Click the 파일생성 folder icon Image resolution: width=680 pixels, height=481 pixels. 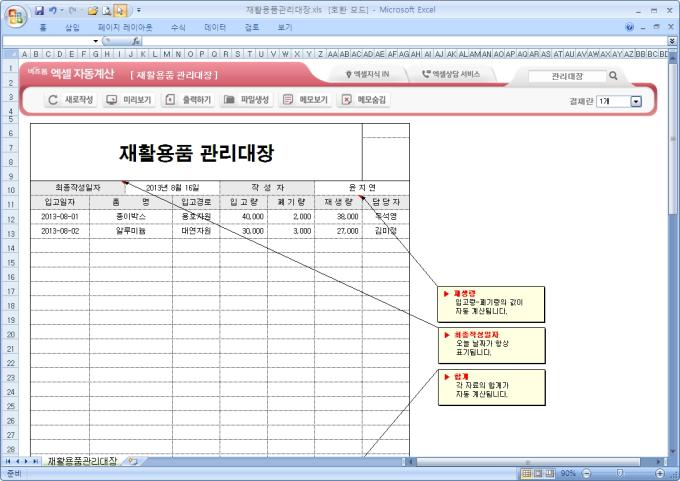click(x=229, y=100)
